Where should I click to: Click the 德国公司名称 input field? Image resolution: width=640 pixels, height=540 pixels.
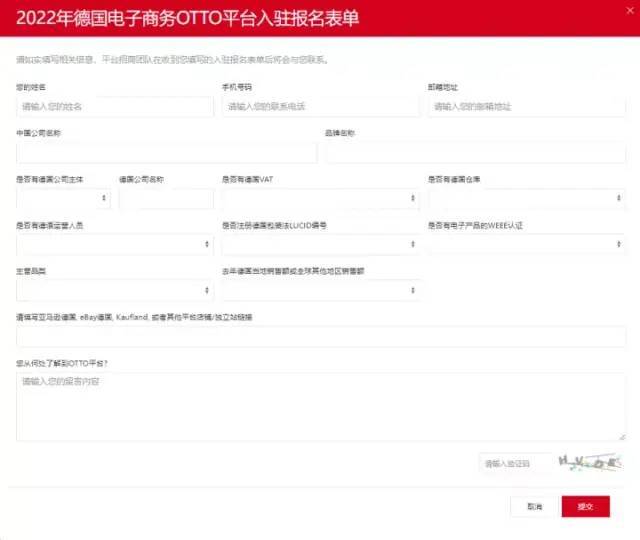click(x=166, y=199)
